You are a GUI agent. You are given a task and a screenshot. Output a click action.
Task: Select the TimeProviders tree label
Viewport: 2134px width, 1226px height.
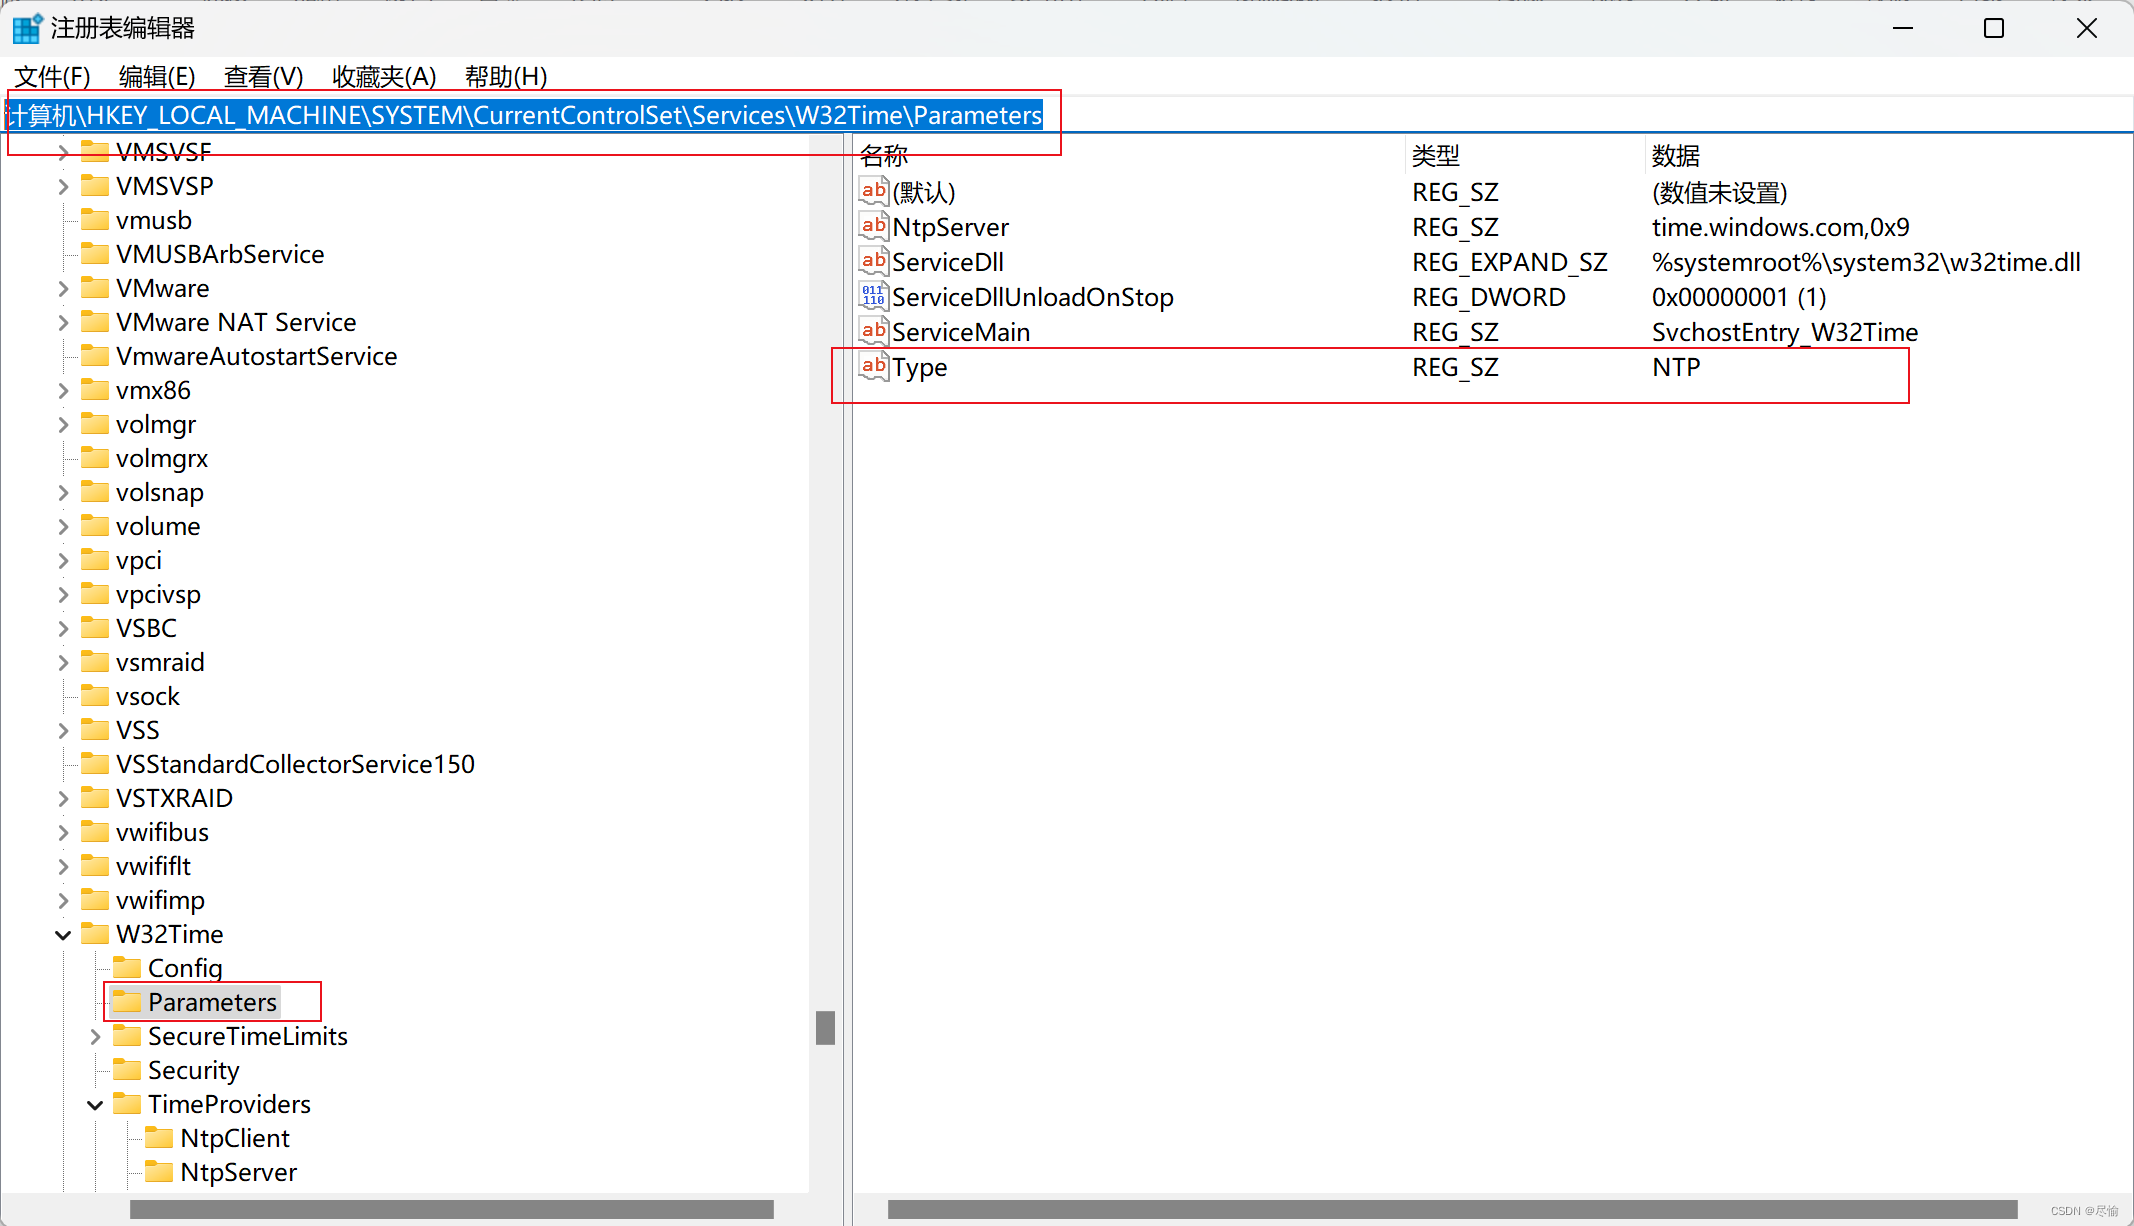[229, 1104]
